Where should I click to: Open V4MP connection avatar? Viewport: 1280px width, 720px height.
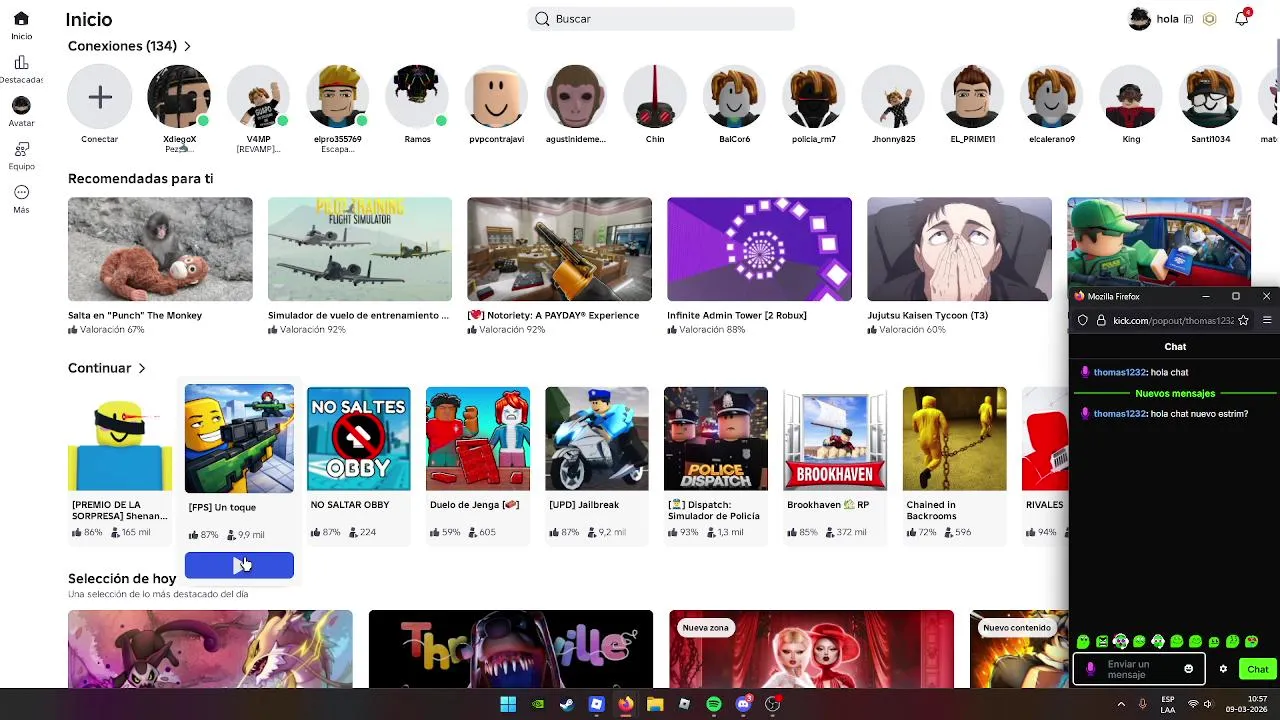tap(258, 97)
